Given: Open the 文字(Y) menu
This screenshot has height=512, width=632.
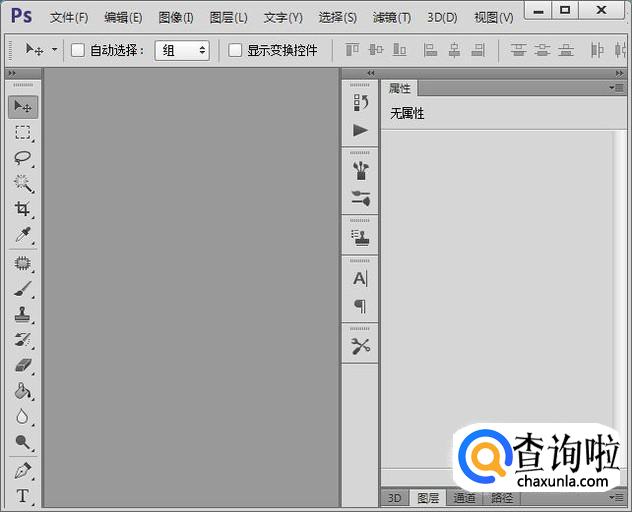Looking at the screenshot, I should 283,17.
